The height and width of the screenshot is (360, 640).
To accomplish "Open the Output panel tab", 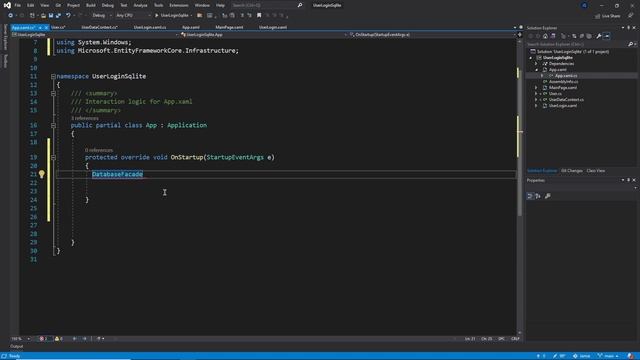I will [x=17, y=347].
